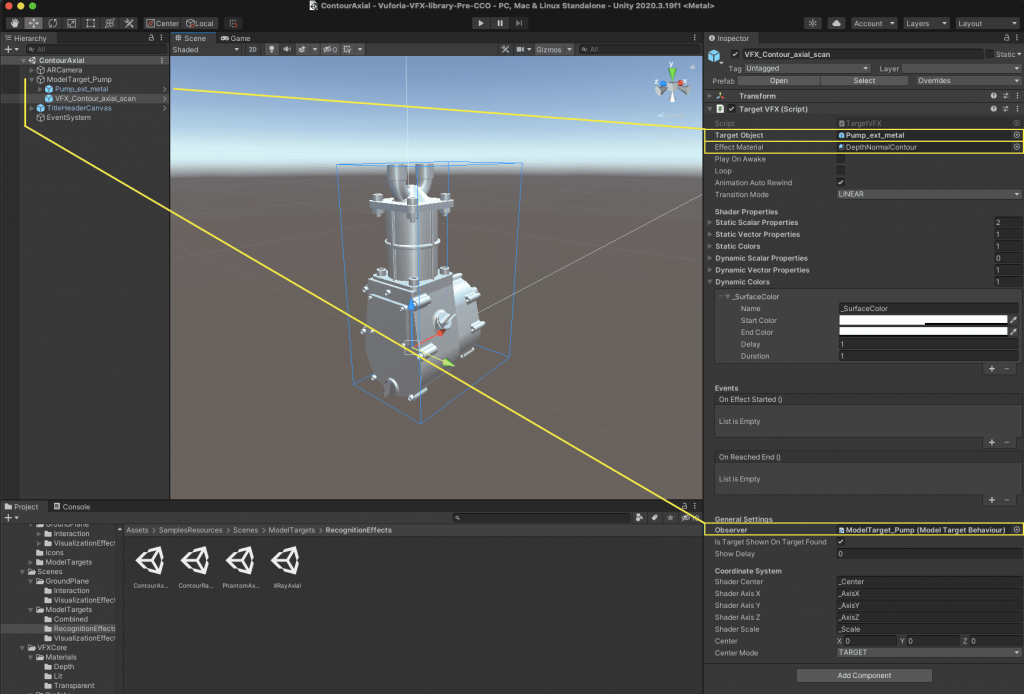The width and height of the screenshot is (1024, 694).
Task: Toggle the scene grid icon
Action: [347, 49]
